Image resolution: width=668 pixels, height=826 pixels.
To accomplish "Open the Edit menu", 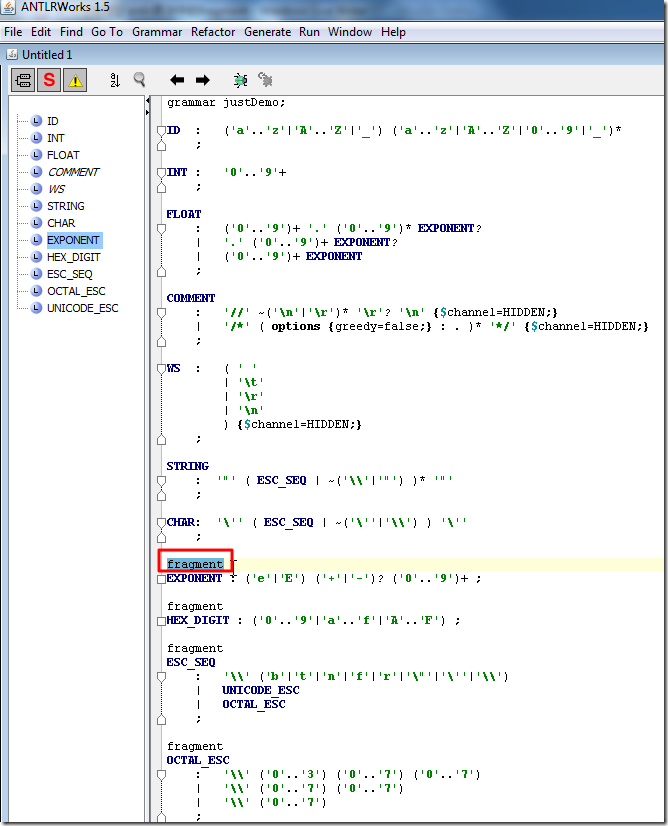I will (41, 32).
